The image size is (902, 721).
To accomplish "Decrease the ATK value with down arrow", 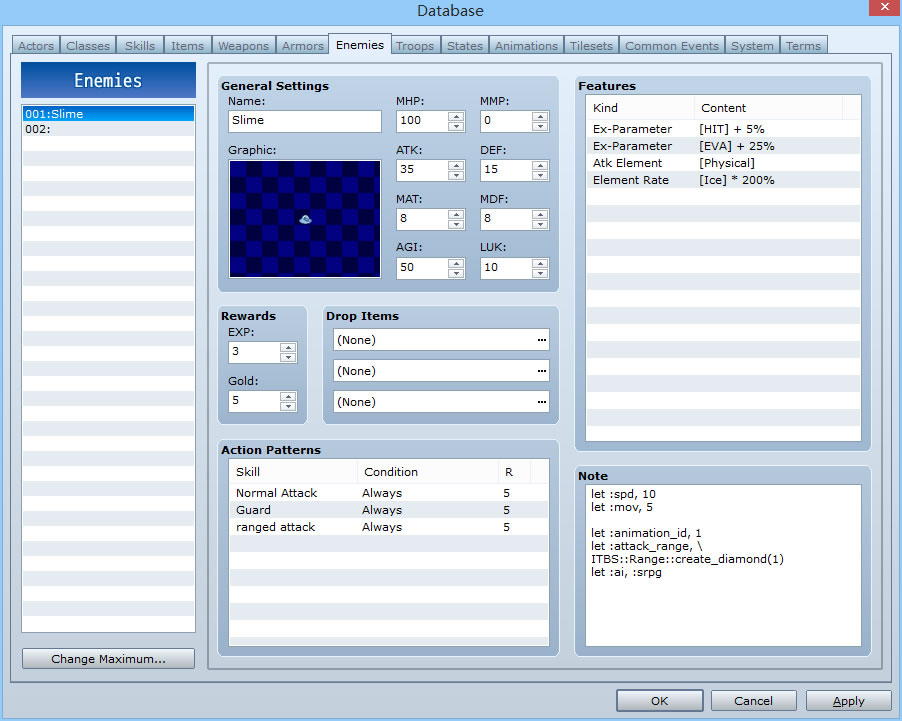I will click(x=456, y=175).
